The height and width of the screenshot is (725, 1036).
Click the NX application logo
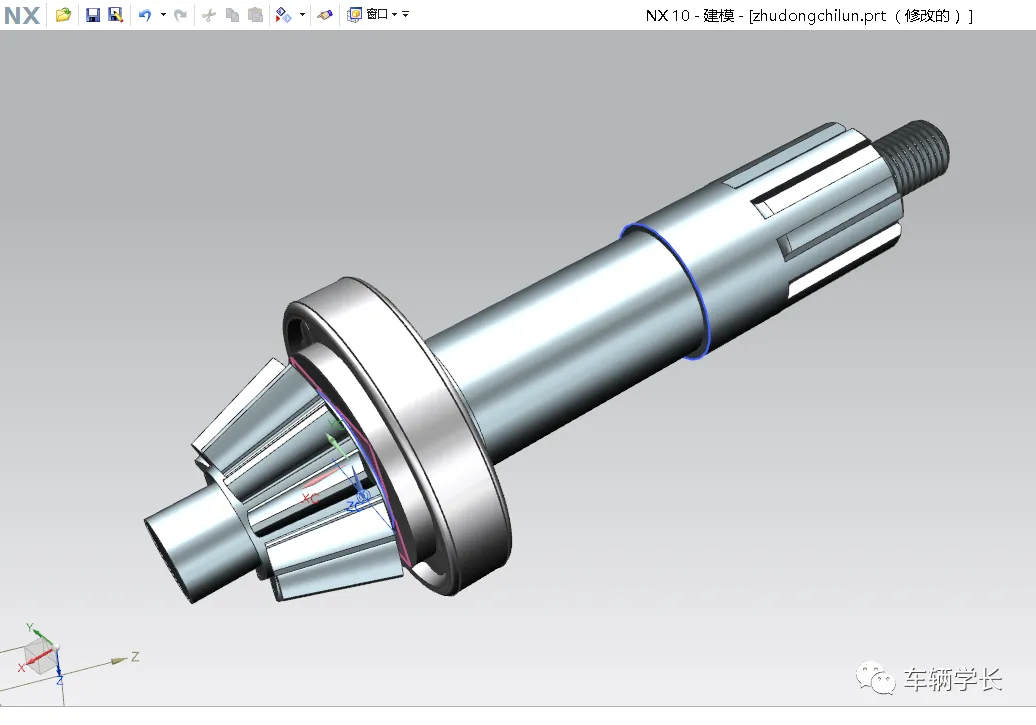tap(22, 15)
